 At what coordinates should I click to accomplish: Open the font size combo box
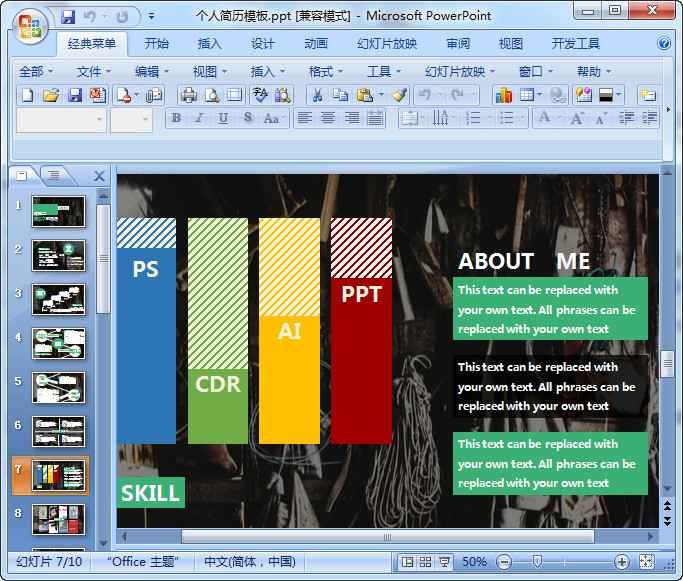[131, 119]
